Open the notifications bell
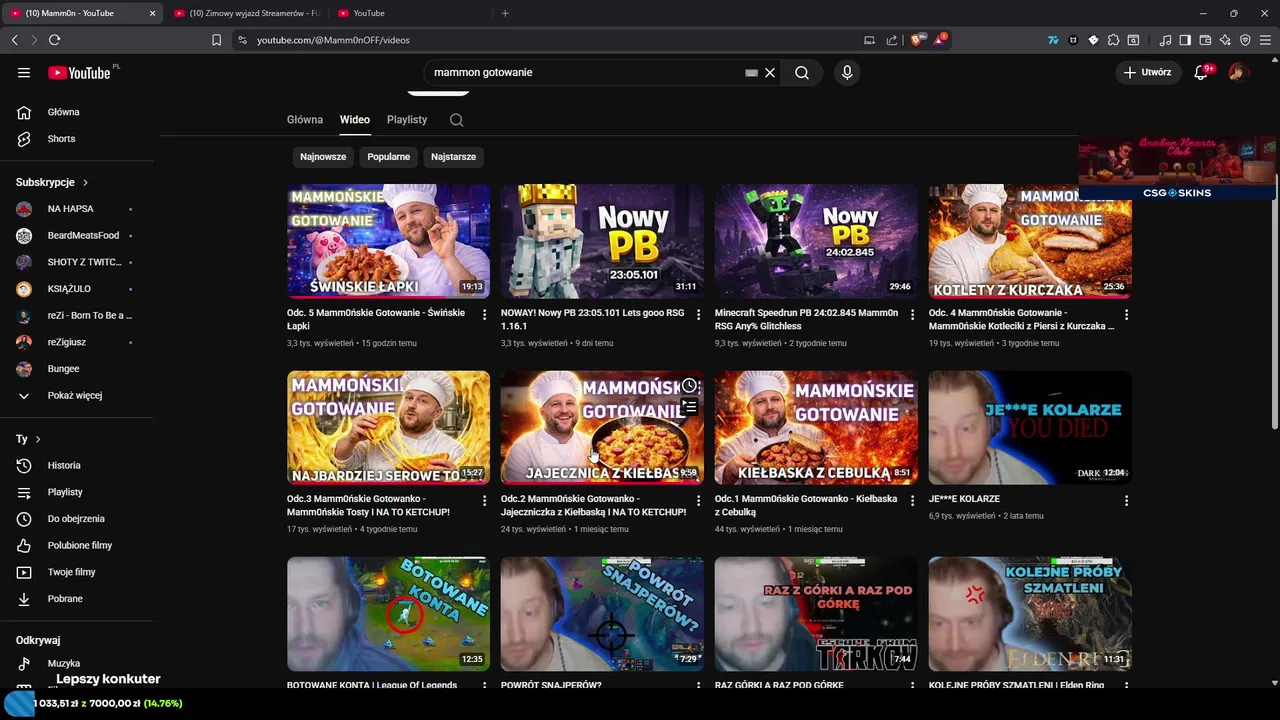The image size is (1280, 720). coord(1201,73)
